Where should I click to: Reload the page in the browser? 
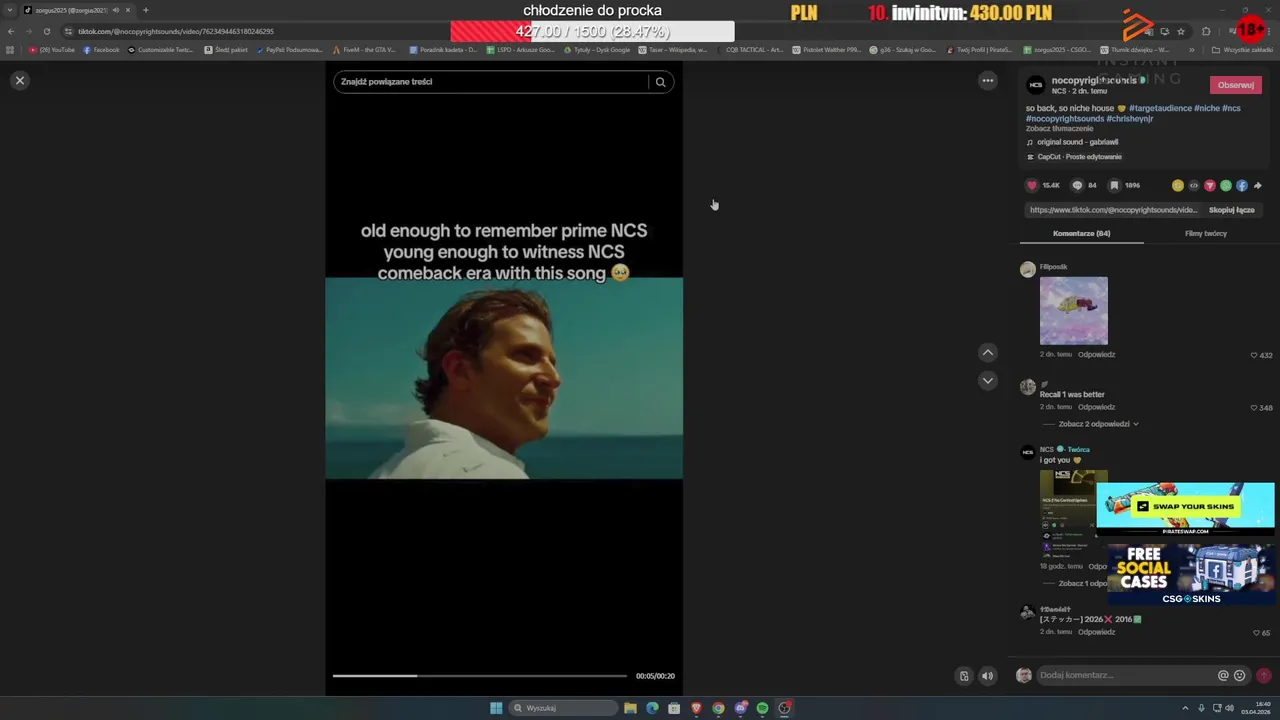point(46,31)
